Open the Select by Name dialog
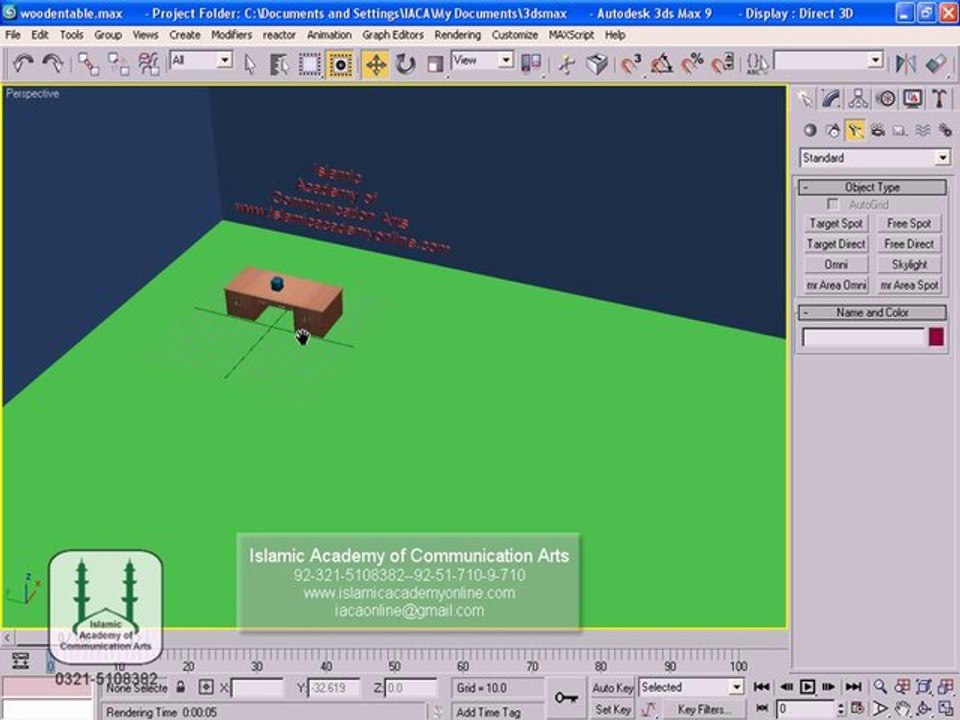 coord(279,64)
